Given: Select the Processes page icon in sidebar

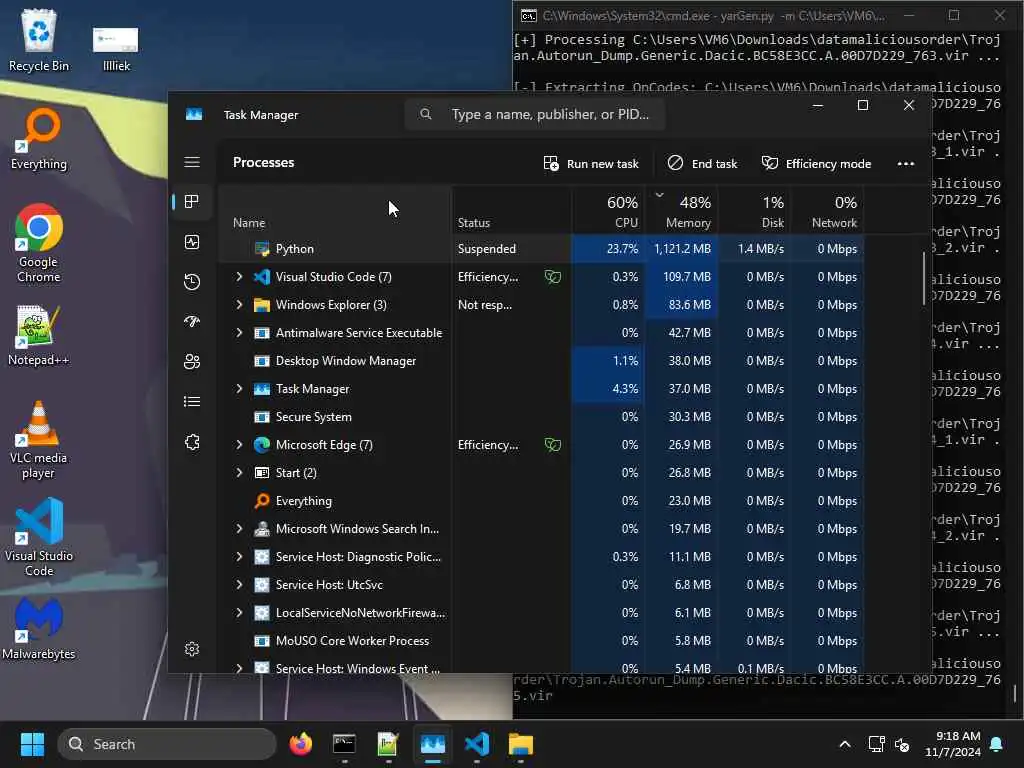Looking at the screenshot, I should click(x=192, y=202).
